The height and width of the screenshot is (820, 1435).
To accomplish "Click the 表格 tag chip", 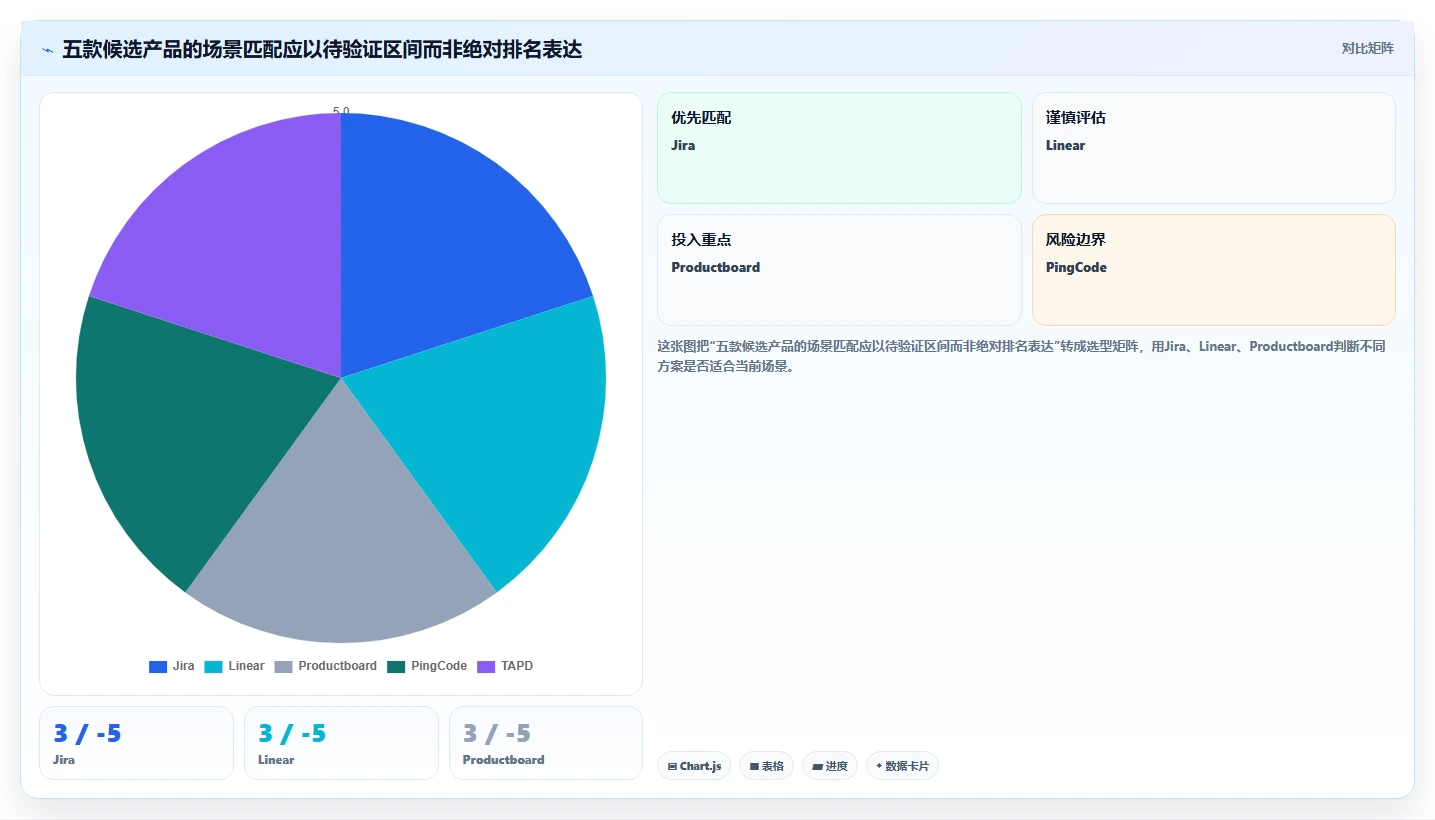I will click(x=767, y=766).
